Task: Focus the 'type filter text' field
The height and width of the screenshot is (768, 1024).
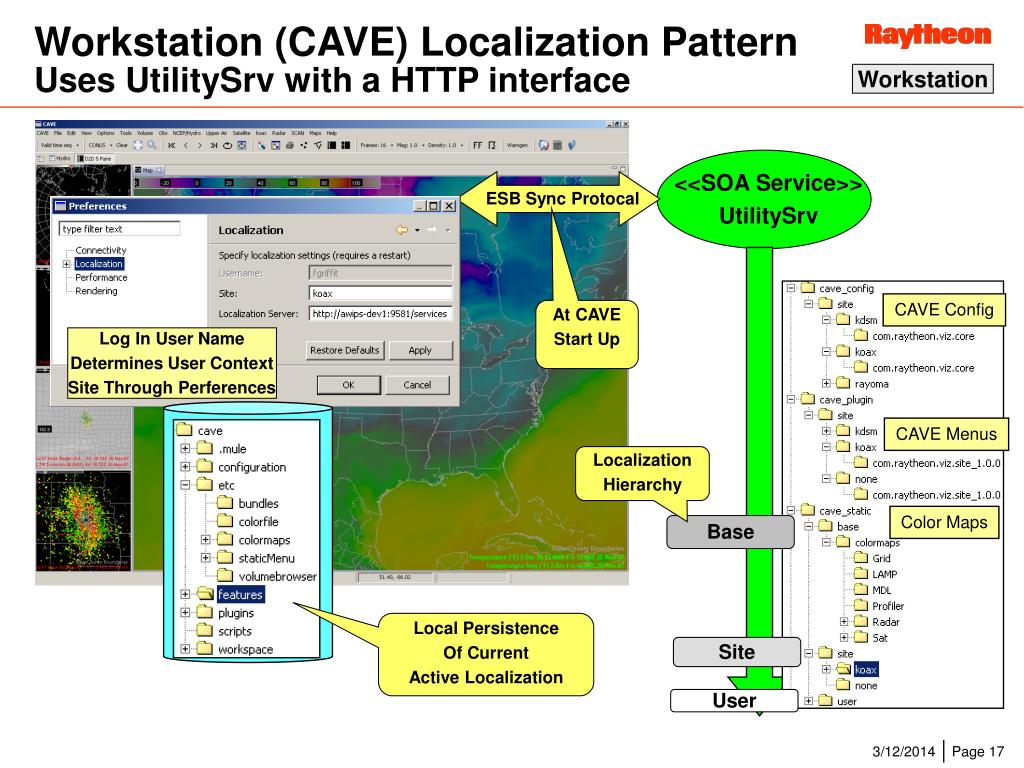Action: pos(120,229)
